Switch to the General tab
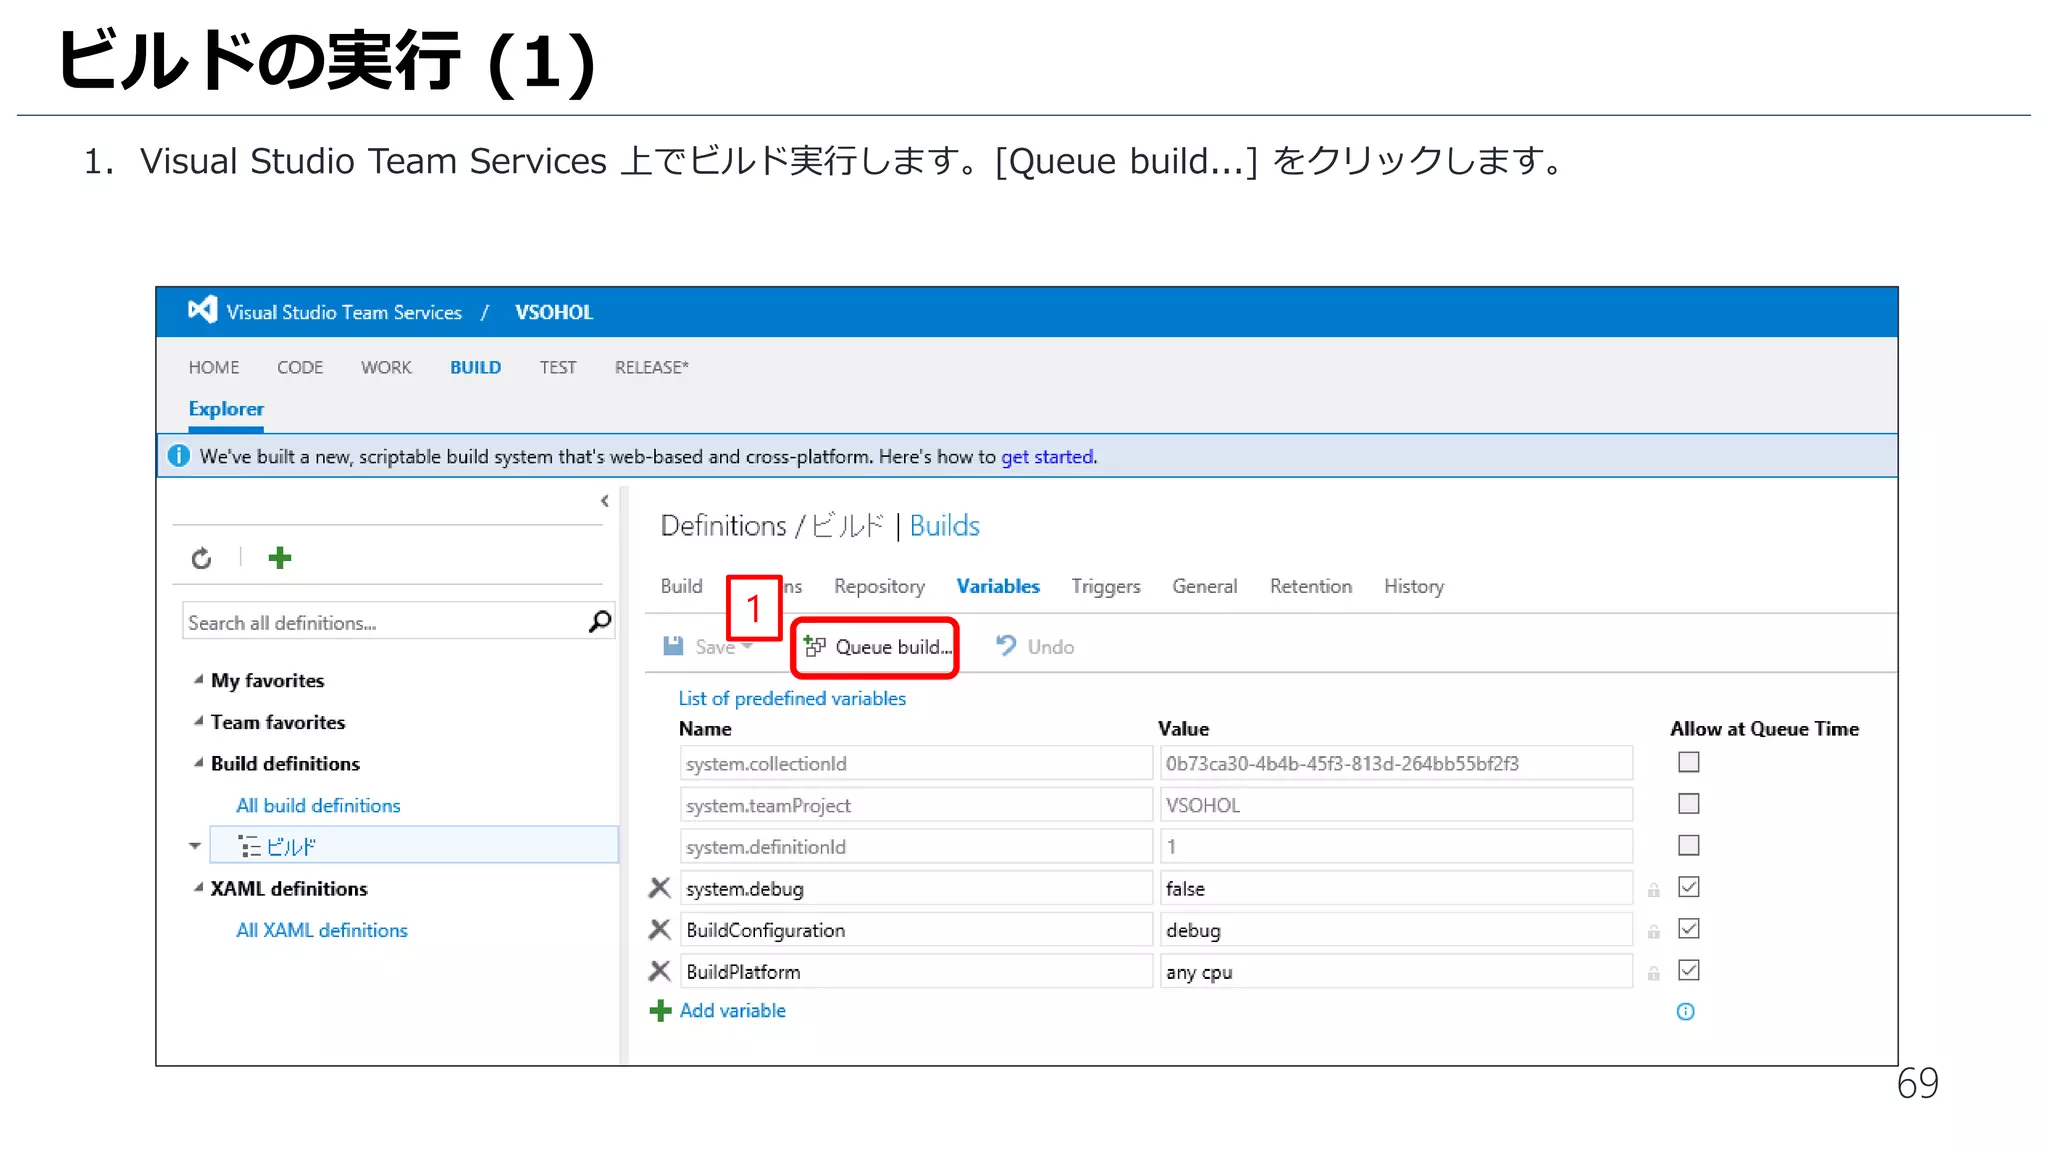 pyautogui.click(x=1204, y=586)
